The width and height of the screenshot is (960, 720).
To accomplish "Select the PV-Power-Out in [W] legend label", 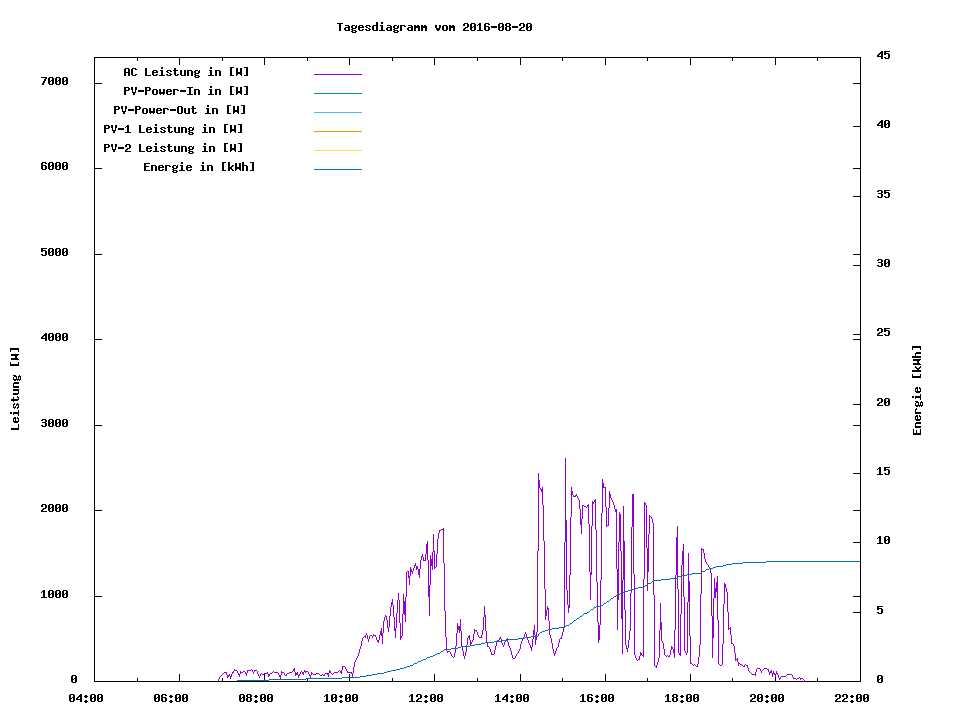I will [x=180, y=110].
